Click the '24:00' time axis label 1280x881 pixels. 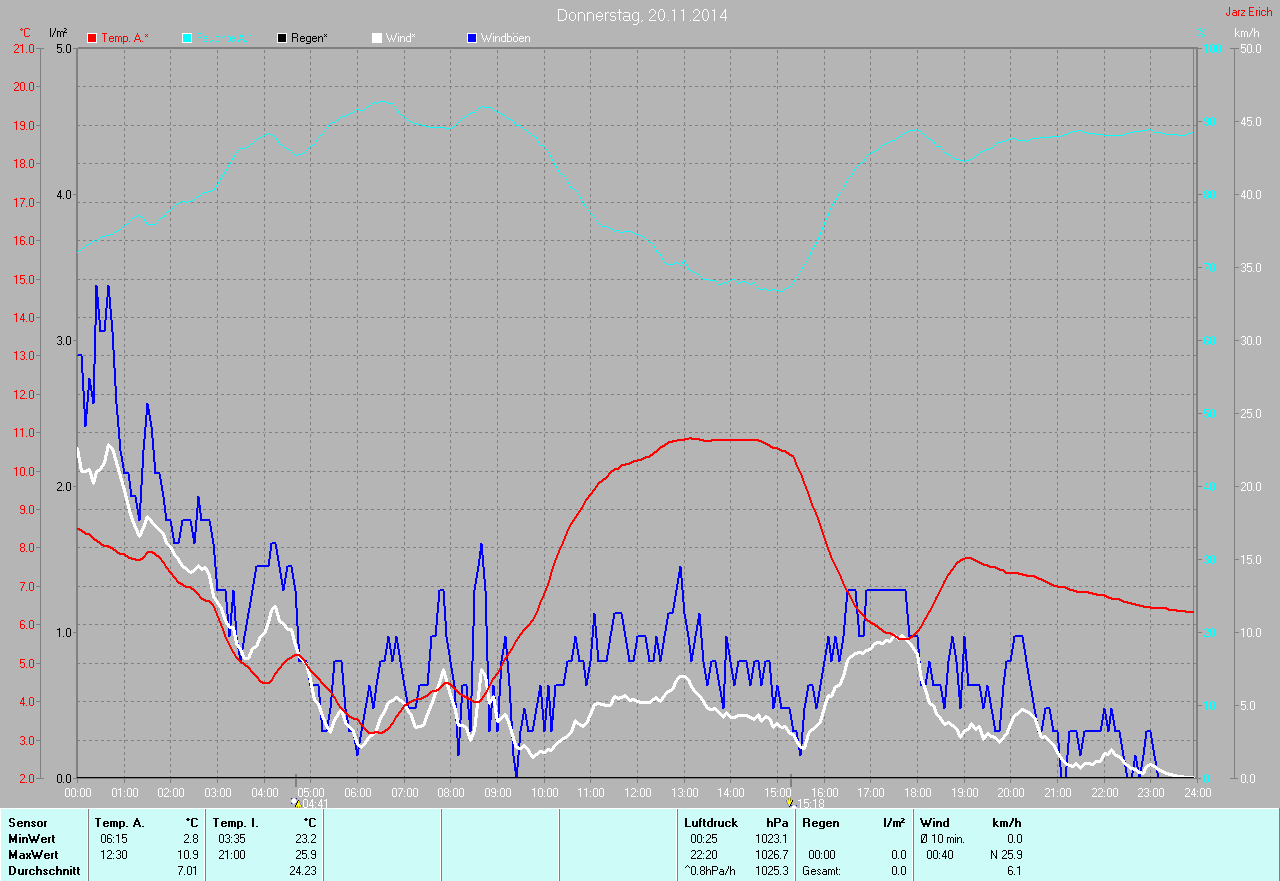tap(1197, 793)
